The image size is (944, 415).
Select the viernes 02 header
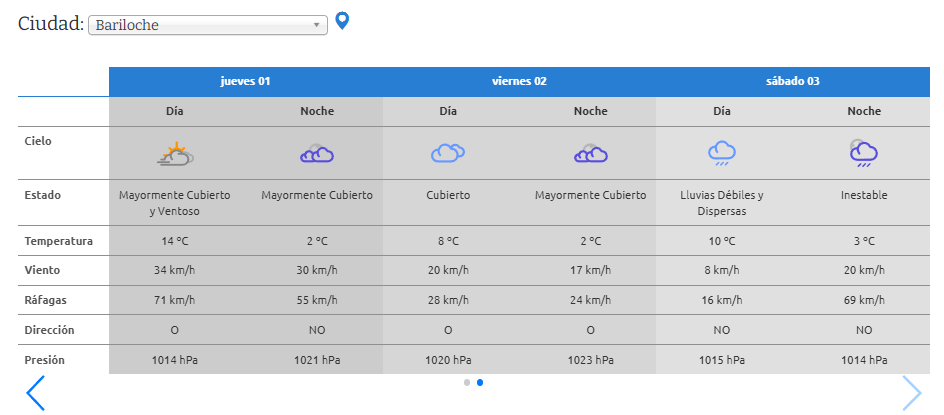point(519,81)
